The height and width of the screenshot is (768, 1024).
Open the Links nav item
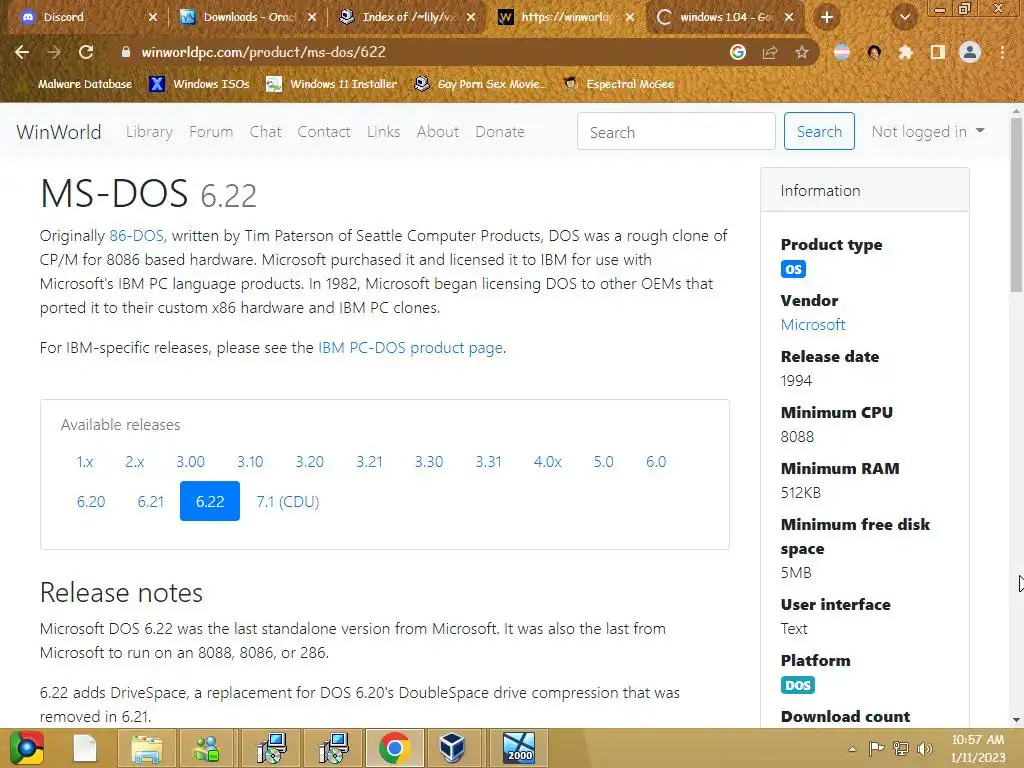click(383, 132)
